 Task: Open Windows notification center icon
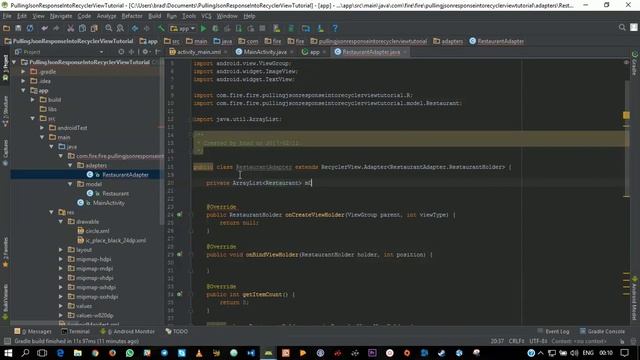coord(624,353)
